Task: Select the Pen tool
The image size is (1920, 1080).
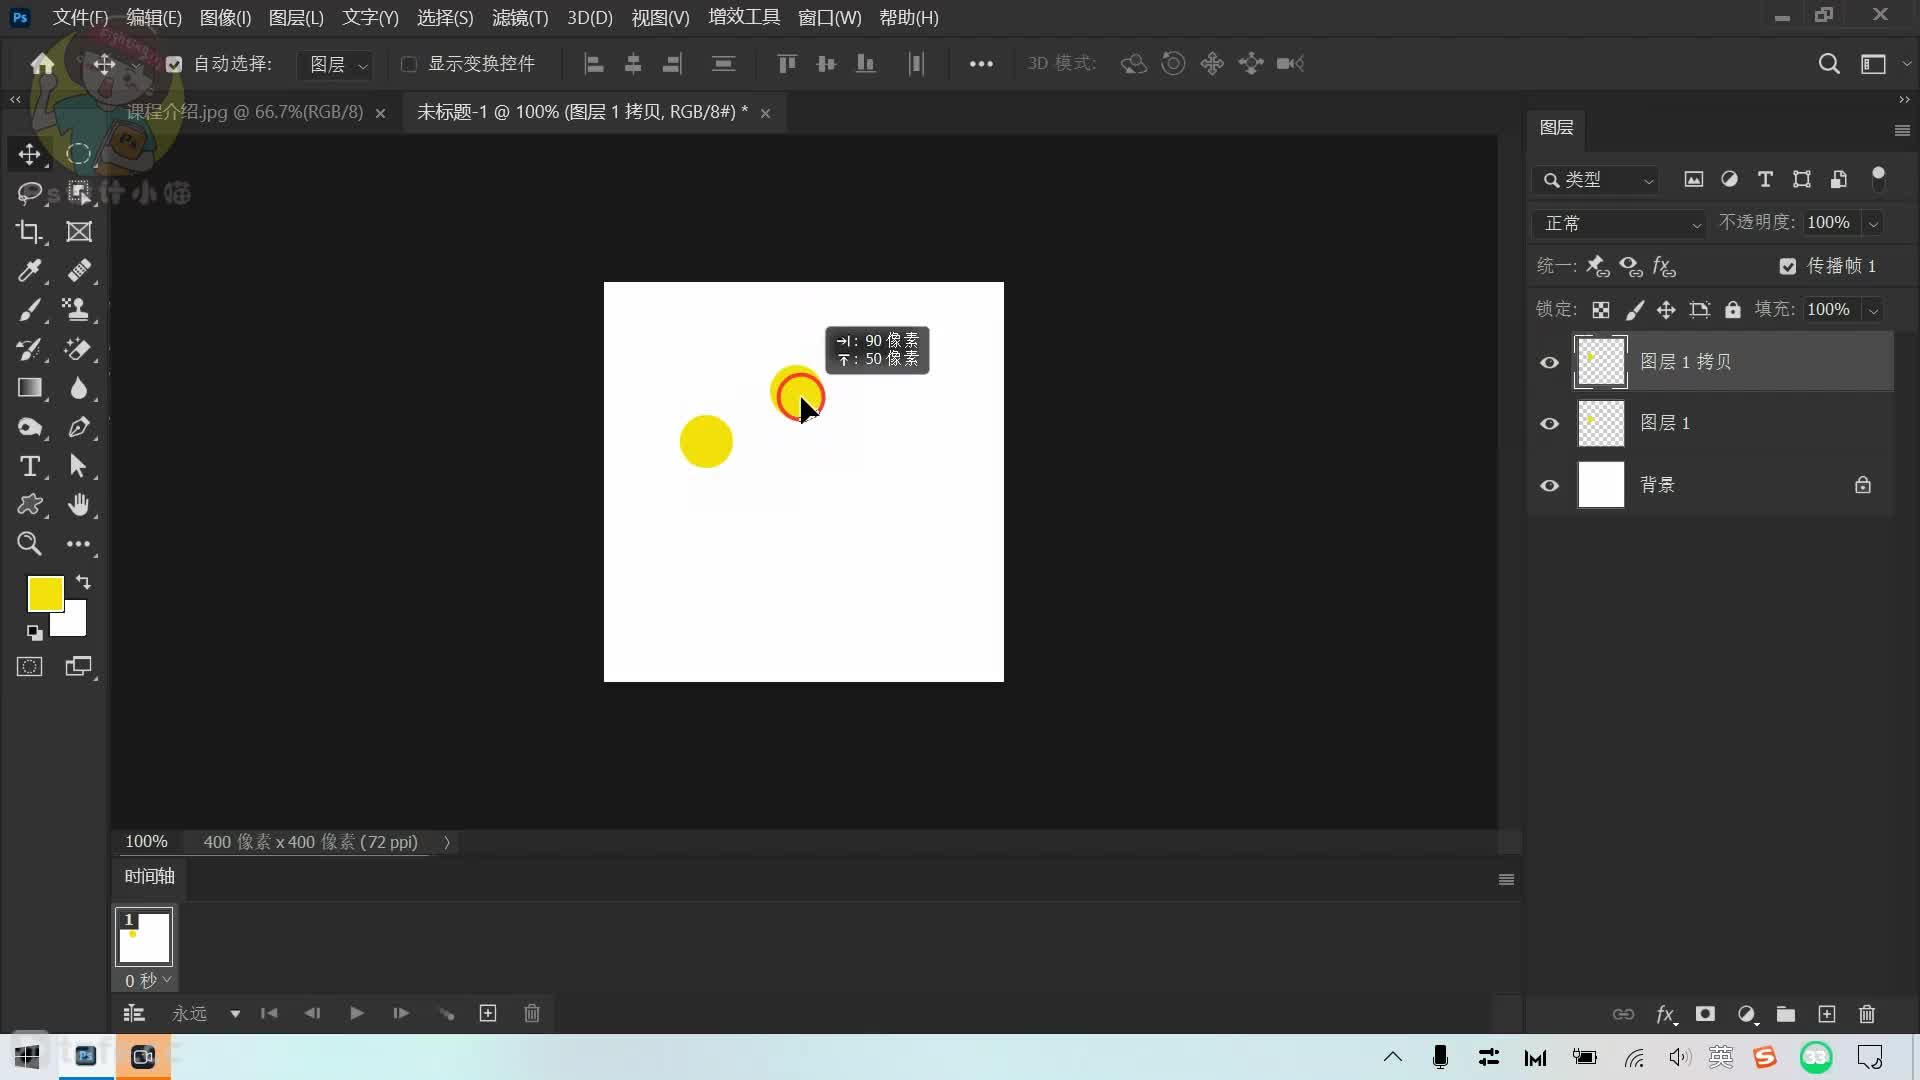Action: point(78,427)
